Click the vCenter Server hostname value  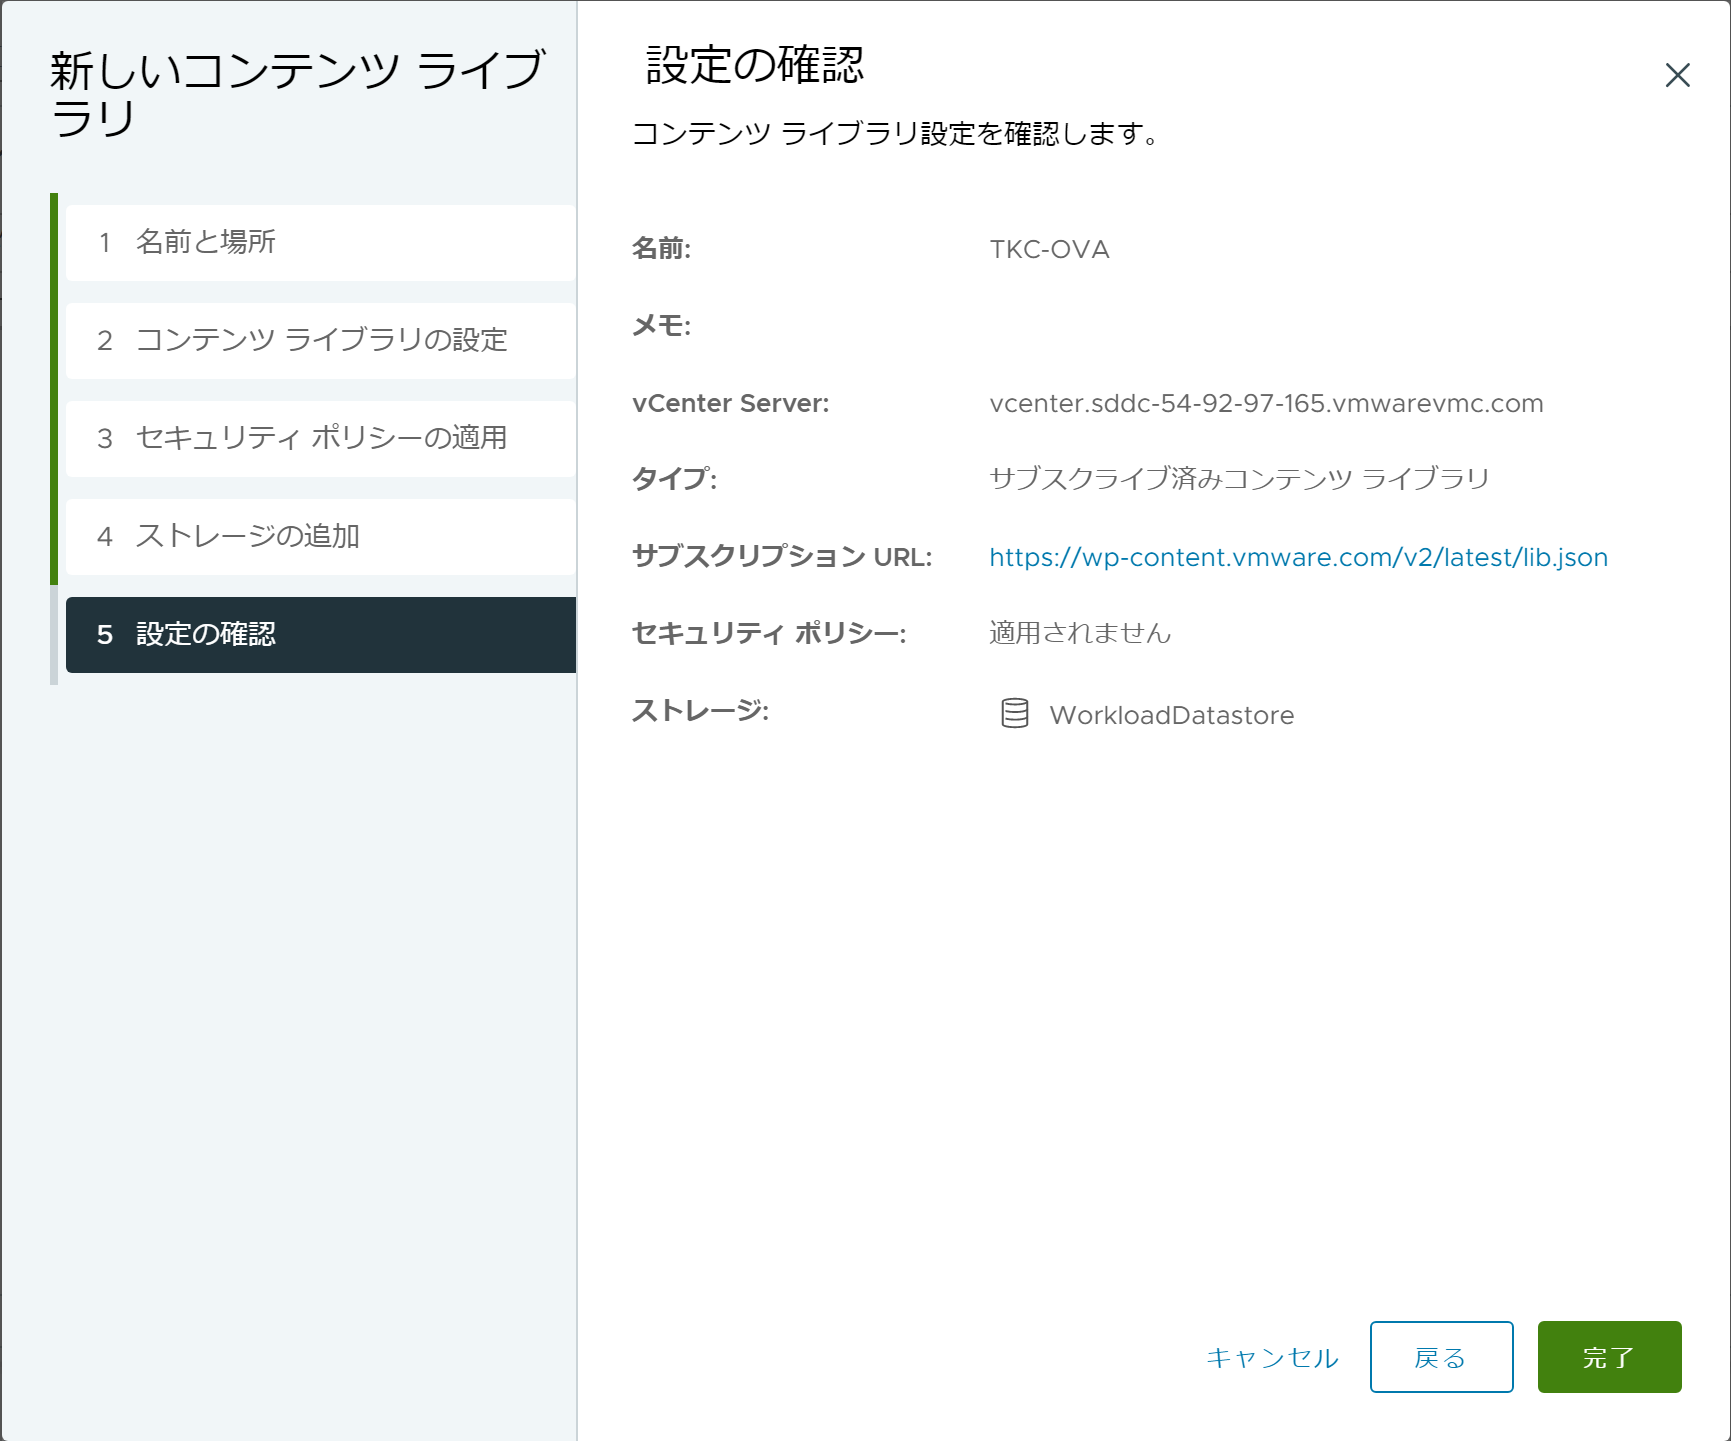pos(1265,403)
